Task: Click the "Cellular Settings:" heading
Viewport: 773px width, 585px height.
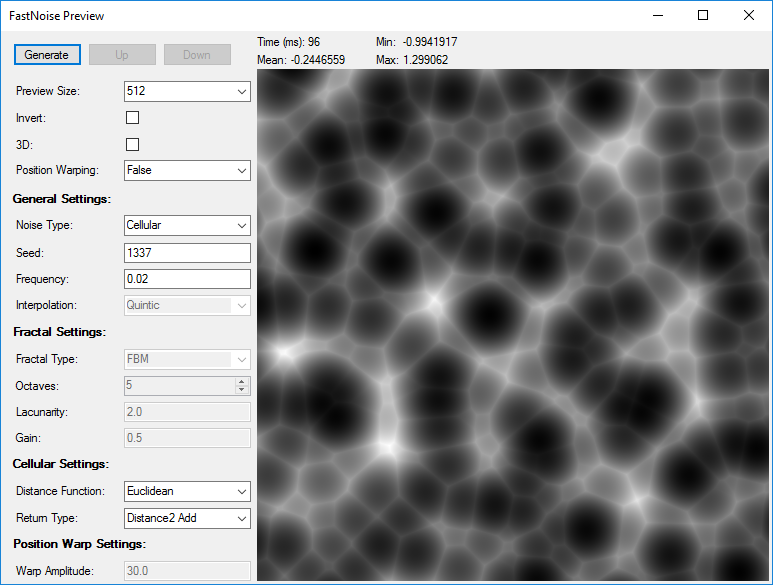Action: [61, 464]
